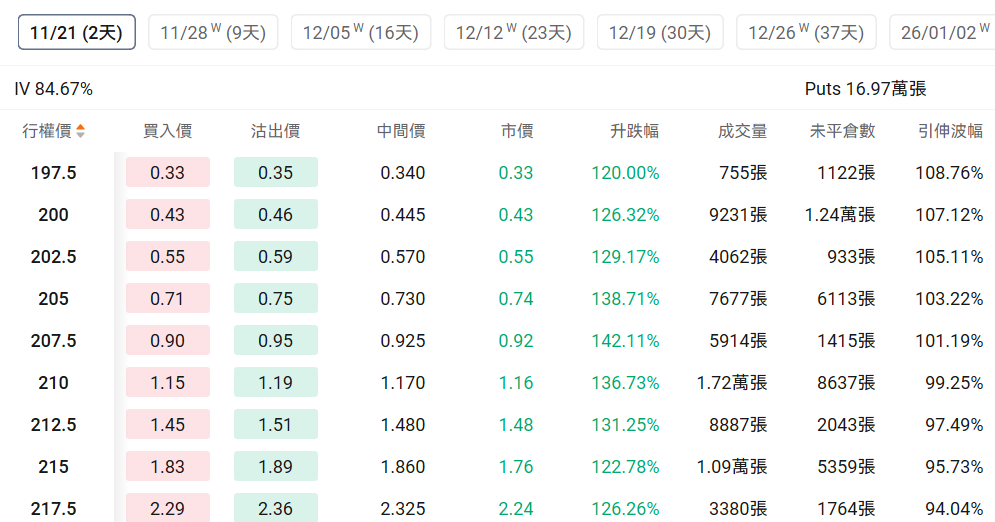
Task: Open the 12/05 (16天) expiry tab
Action: tap(360, 32)
